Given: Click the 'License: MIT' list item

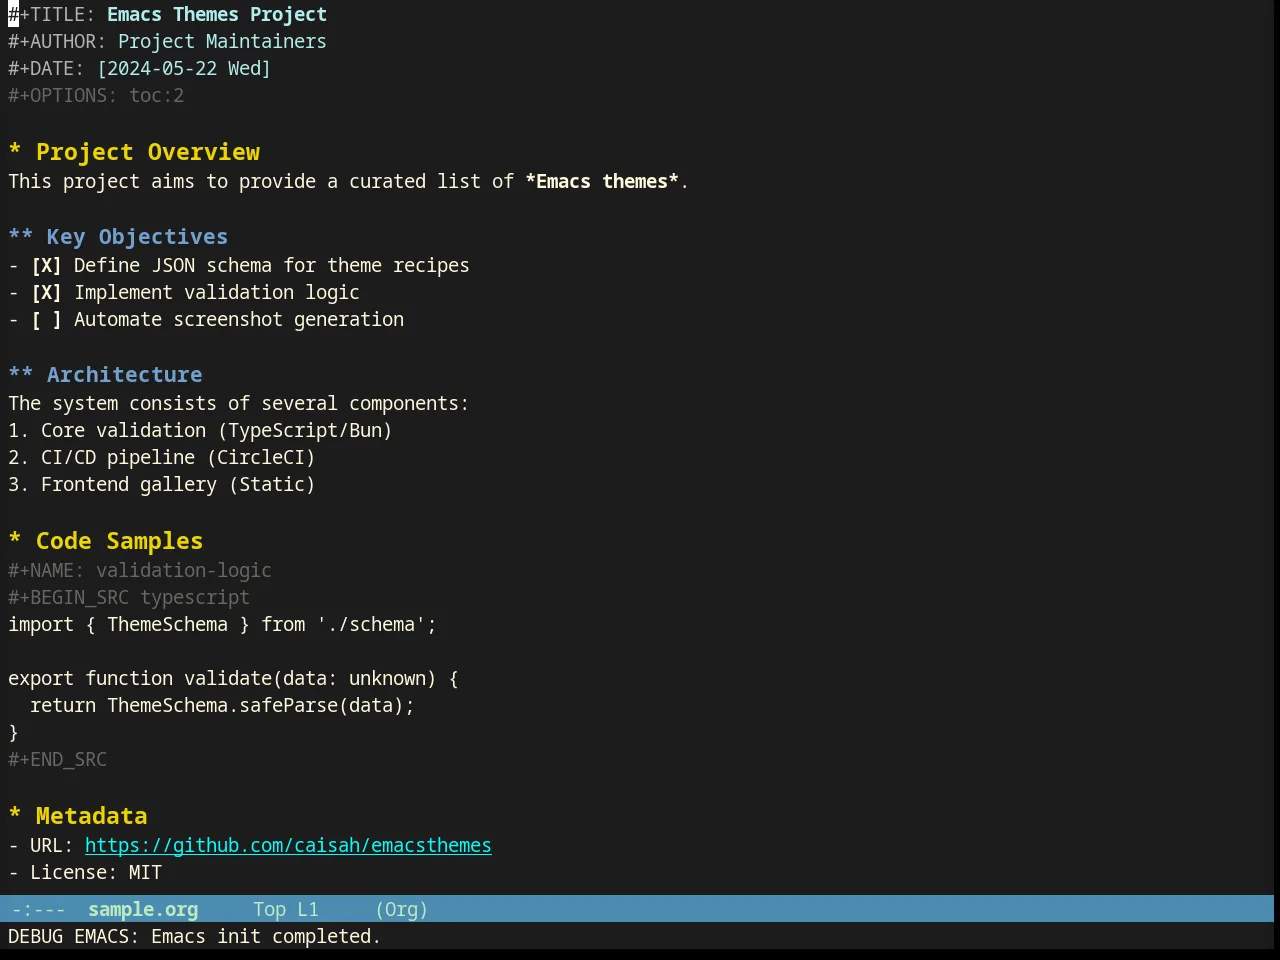Looking at the screenshot, I should (85, 873).
